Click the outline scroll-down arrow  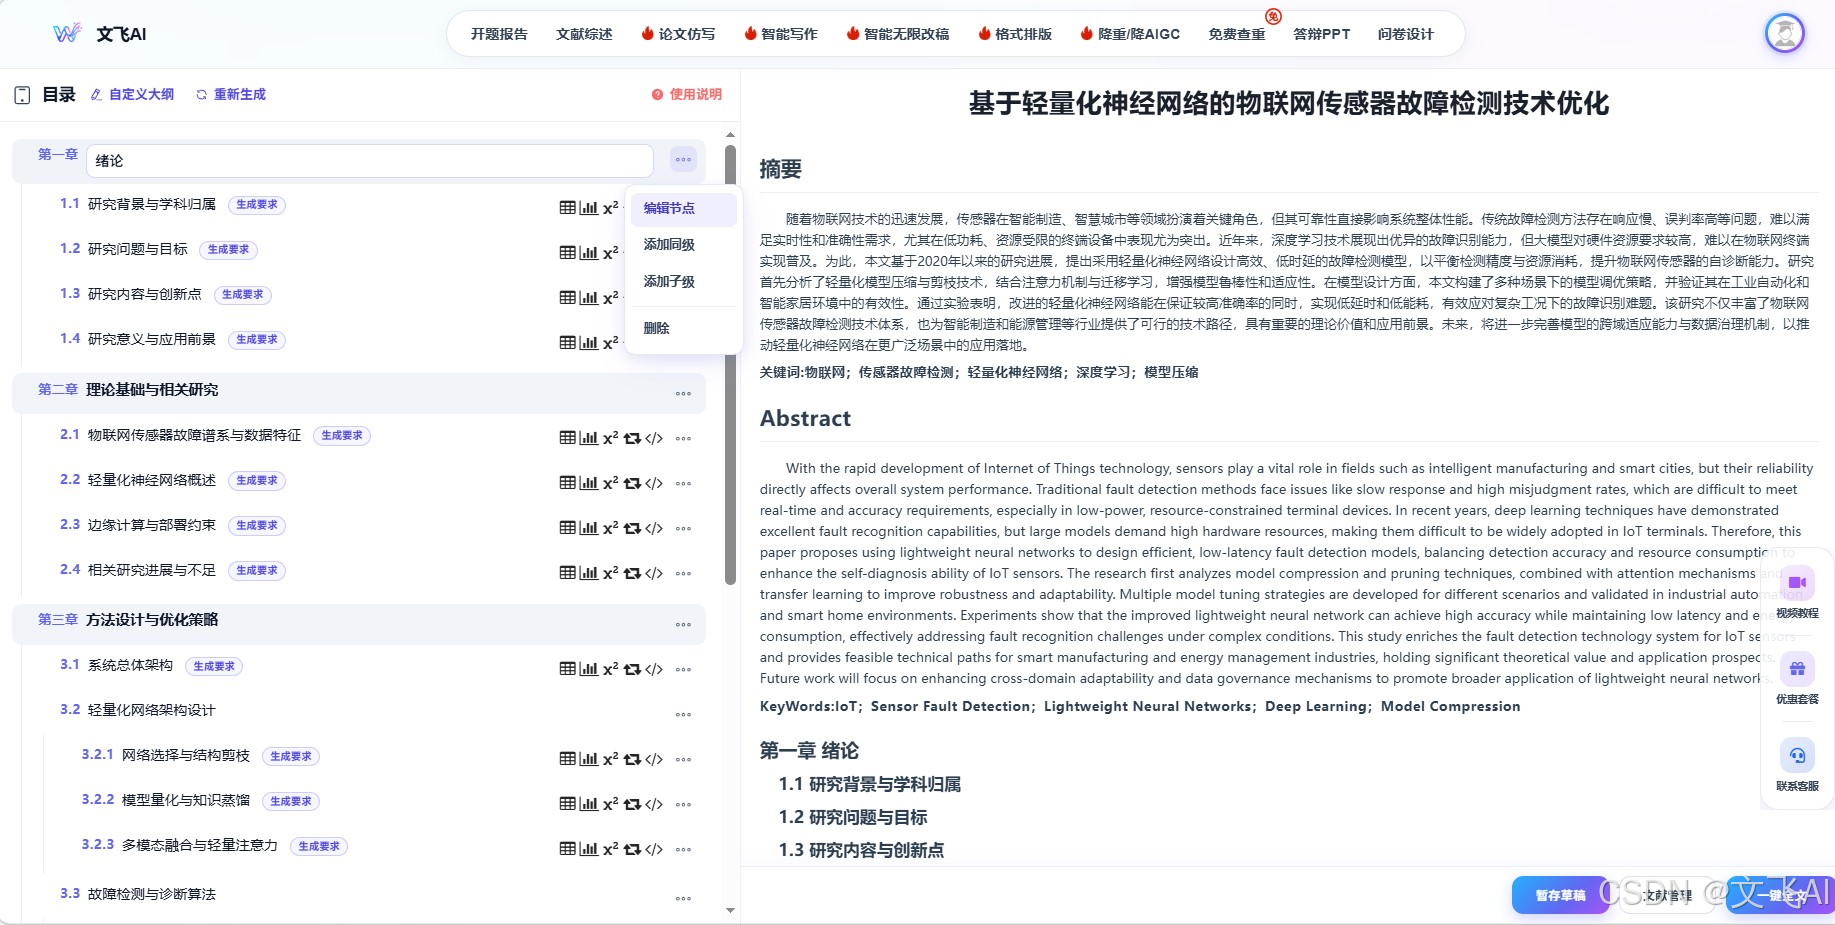pyautogui.click(x=730, y=911)
